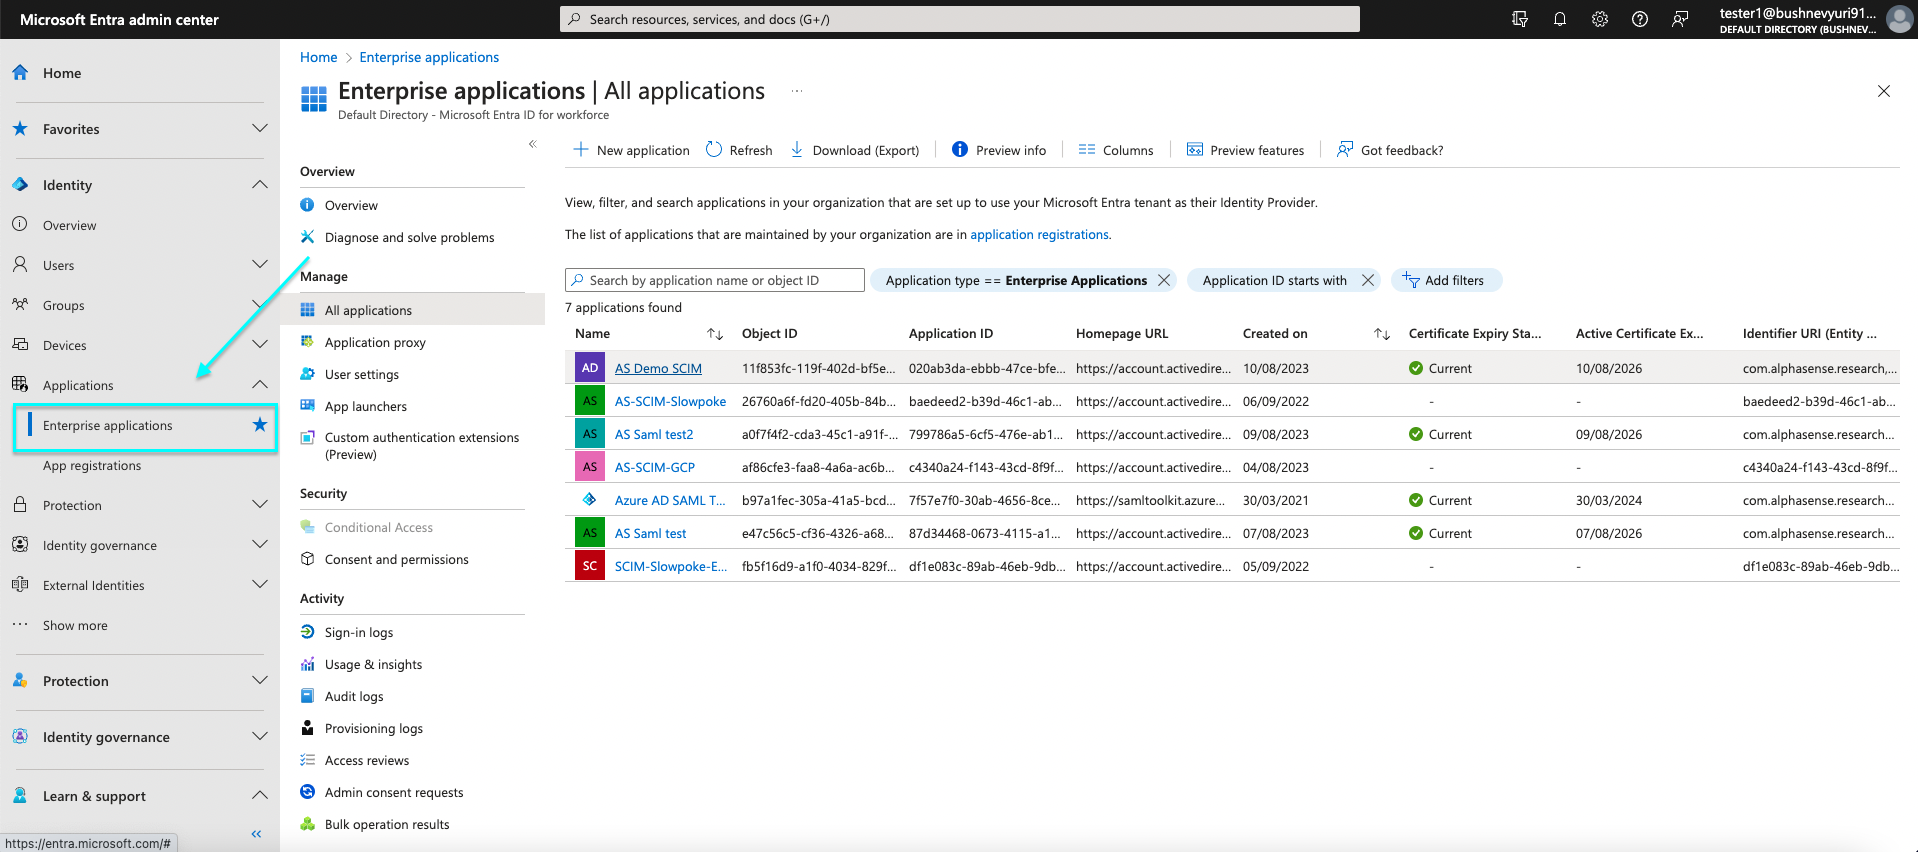Collapse the inner menu with double chevron
The height and width of the screenshot is (852, 1918).
coord(533,144)
